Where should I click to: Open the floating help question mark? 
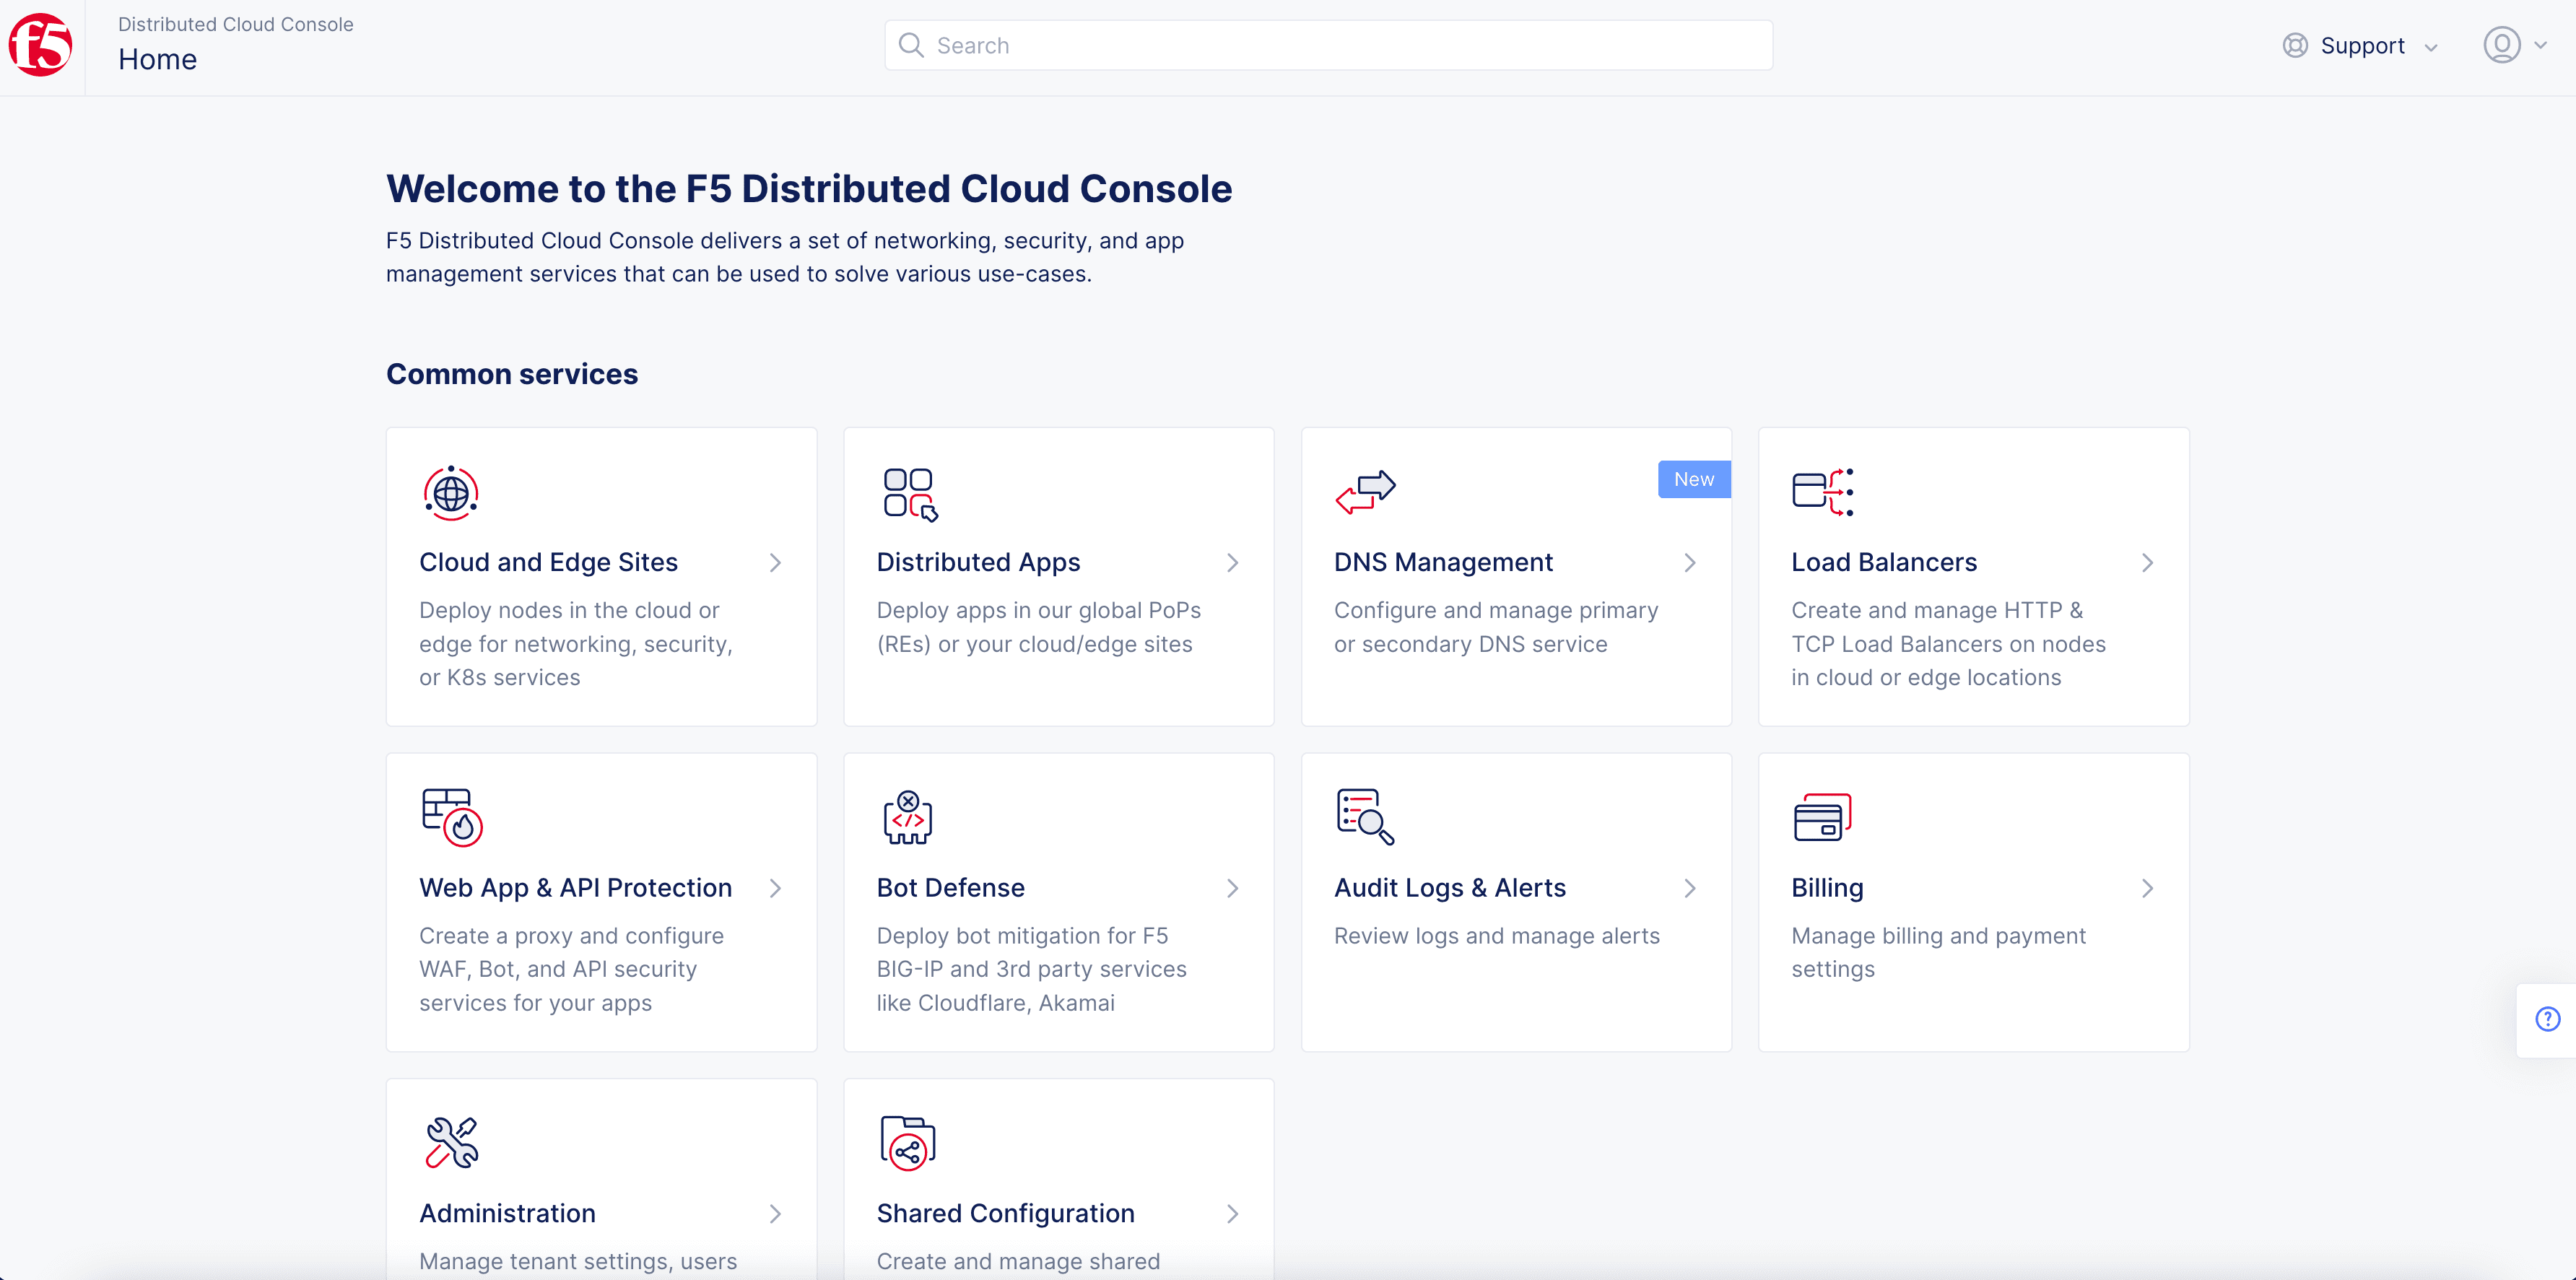(x=2547, y=1019)
